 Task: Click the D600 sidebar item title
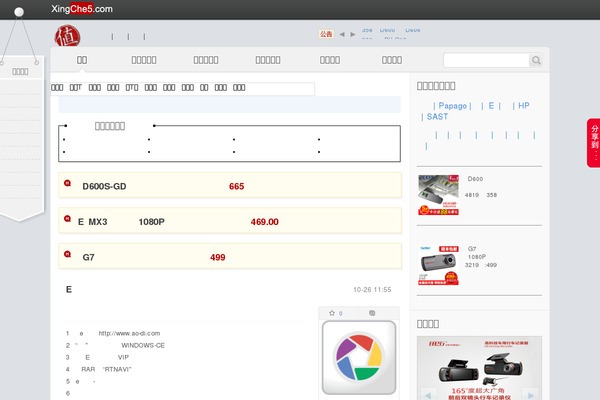475,179
